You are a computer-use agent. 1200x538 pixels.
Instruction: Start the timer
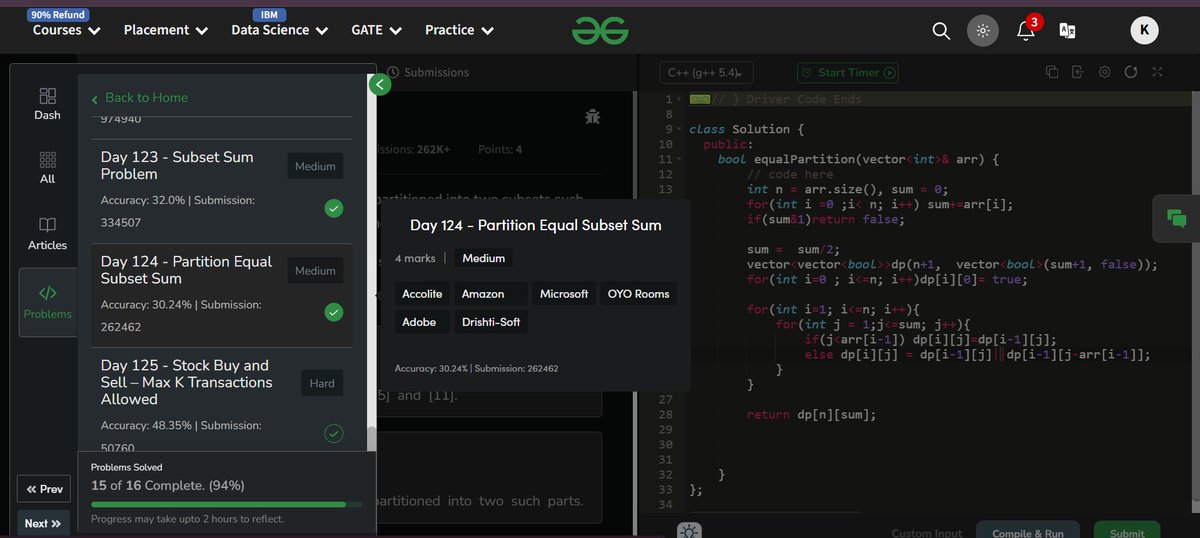(848, 72)
